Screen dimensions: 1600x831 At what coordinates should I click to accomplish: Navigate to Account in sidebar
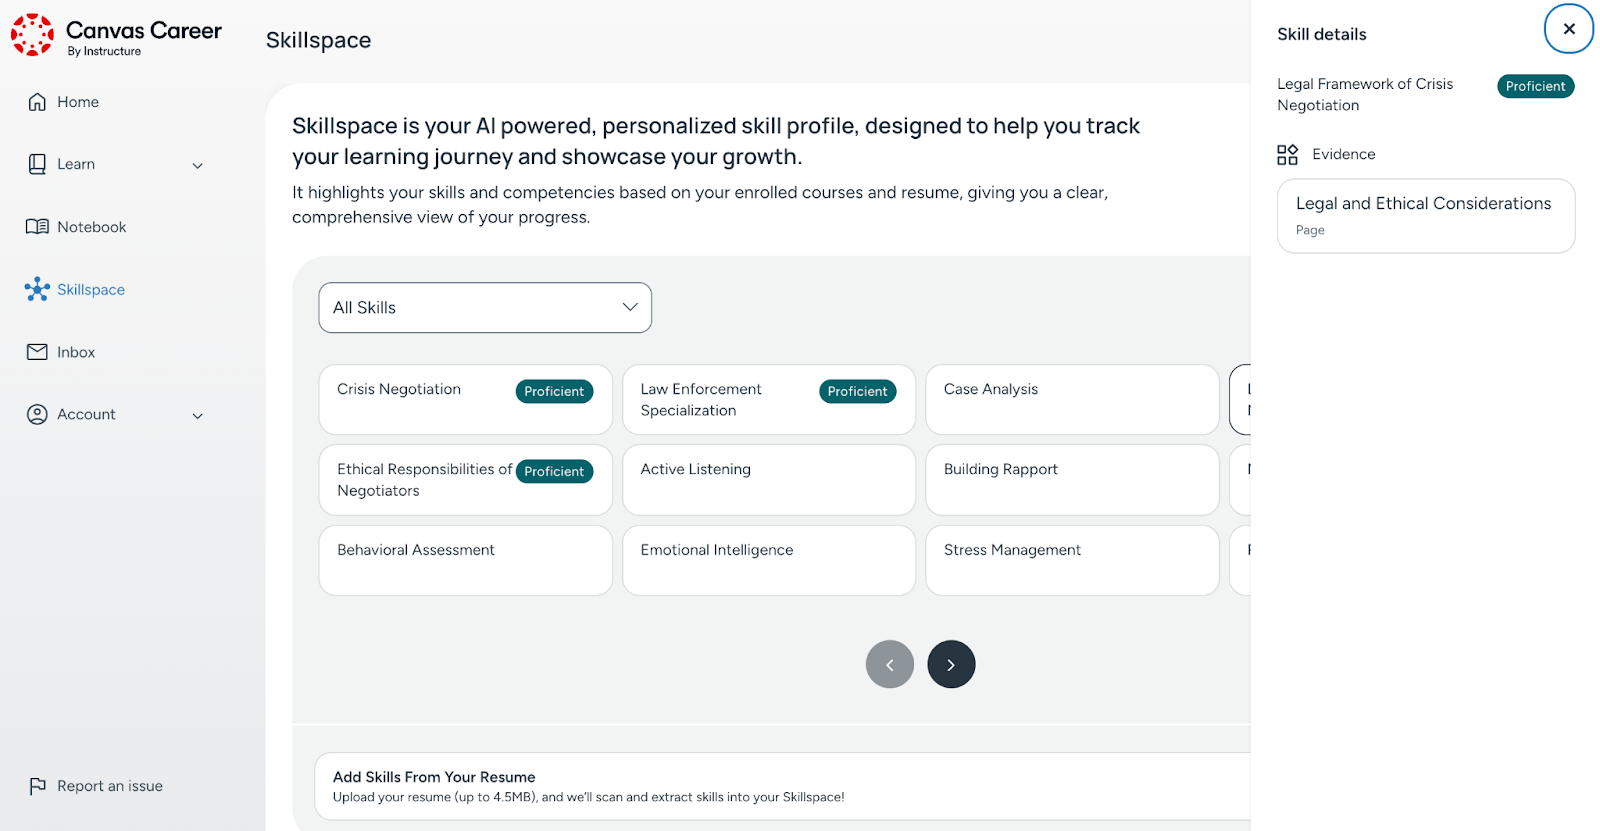pyautogui.click(x=86, y=414)
